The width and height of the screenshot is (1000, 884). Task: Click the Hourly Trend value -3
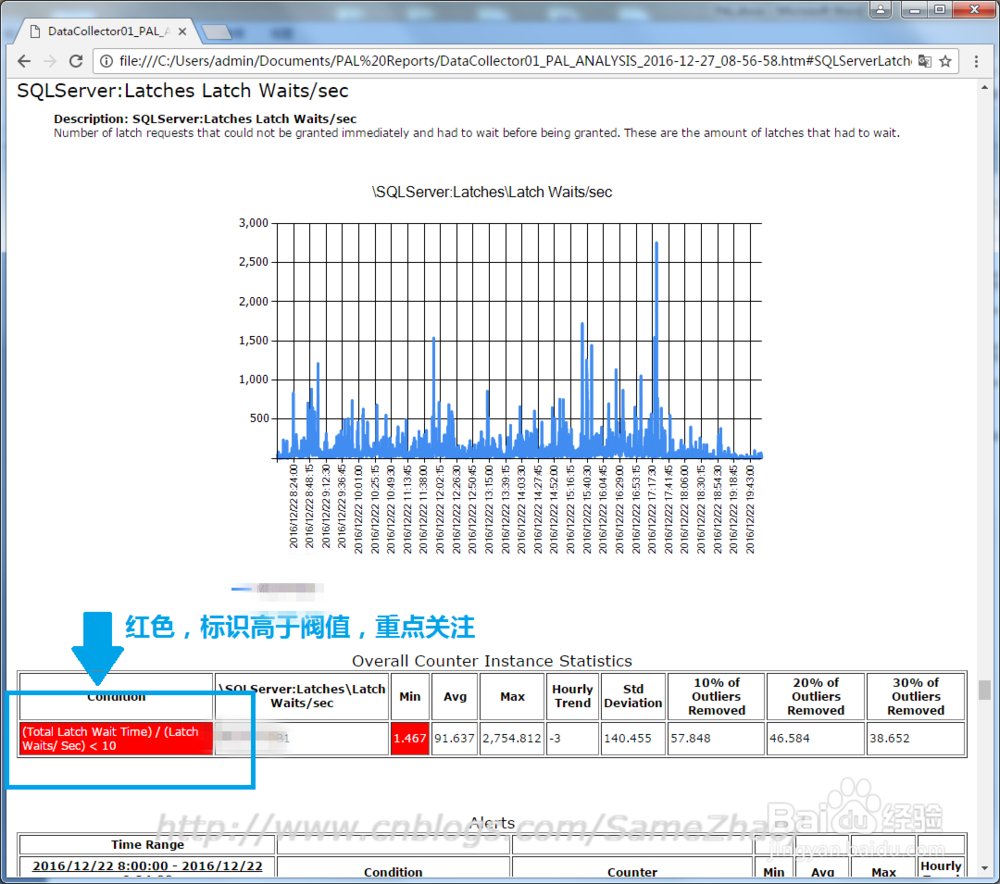pos(572,739)
